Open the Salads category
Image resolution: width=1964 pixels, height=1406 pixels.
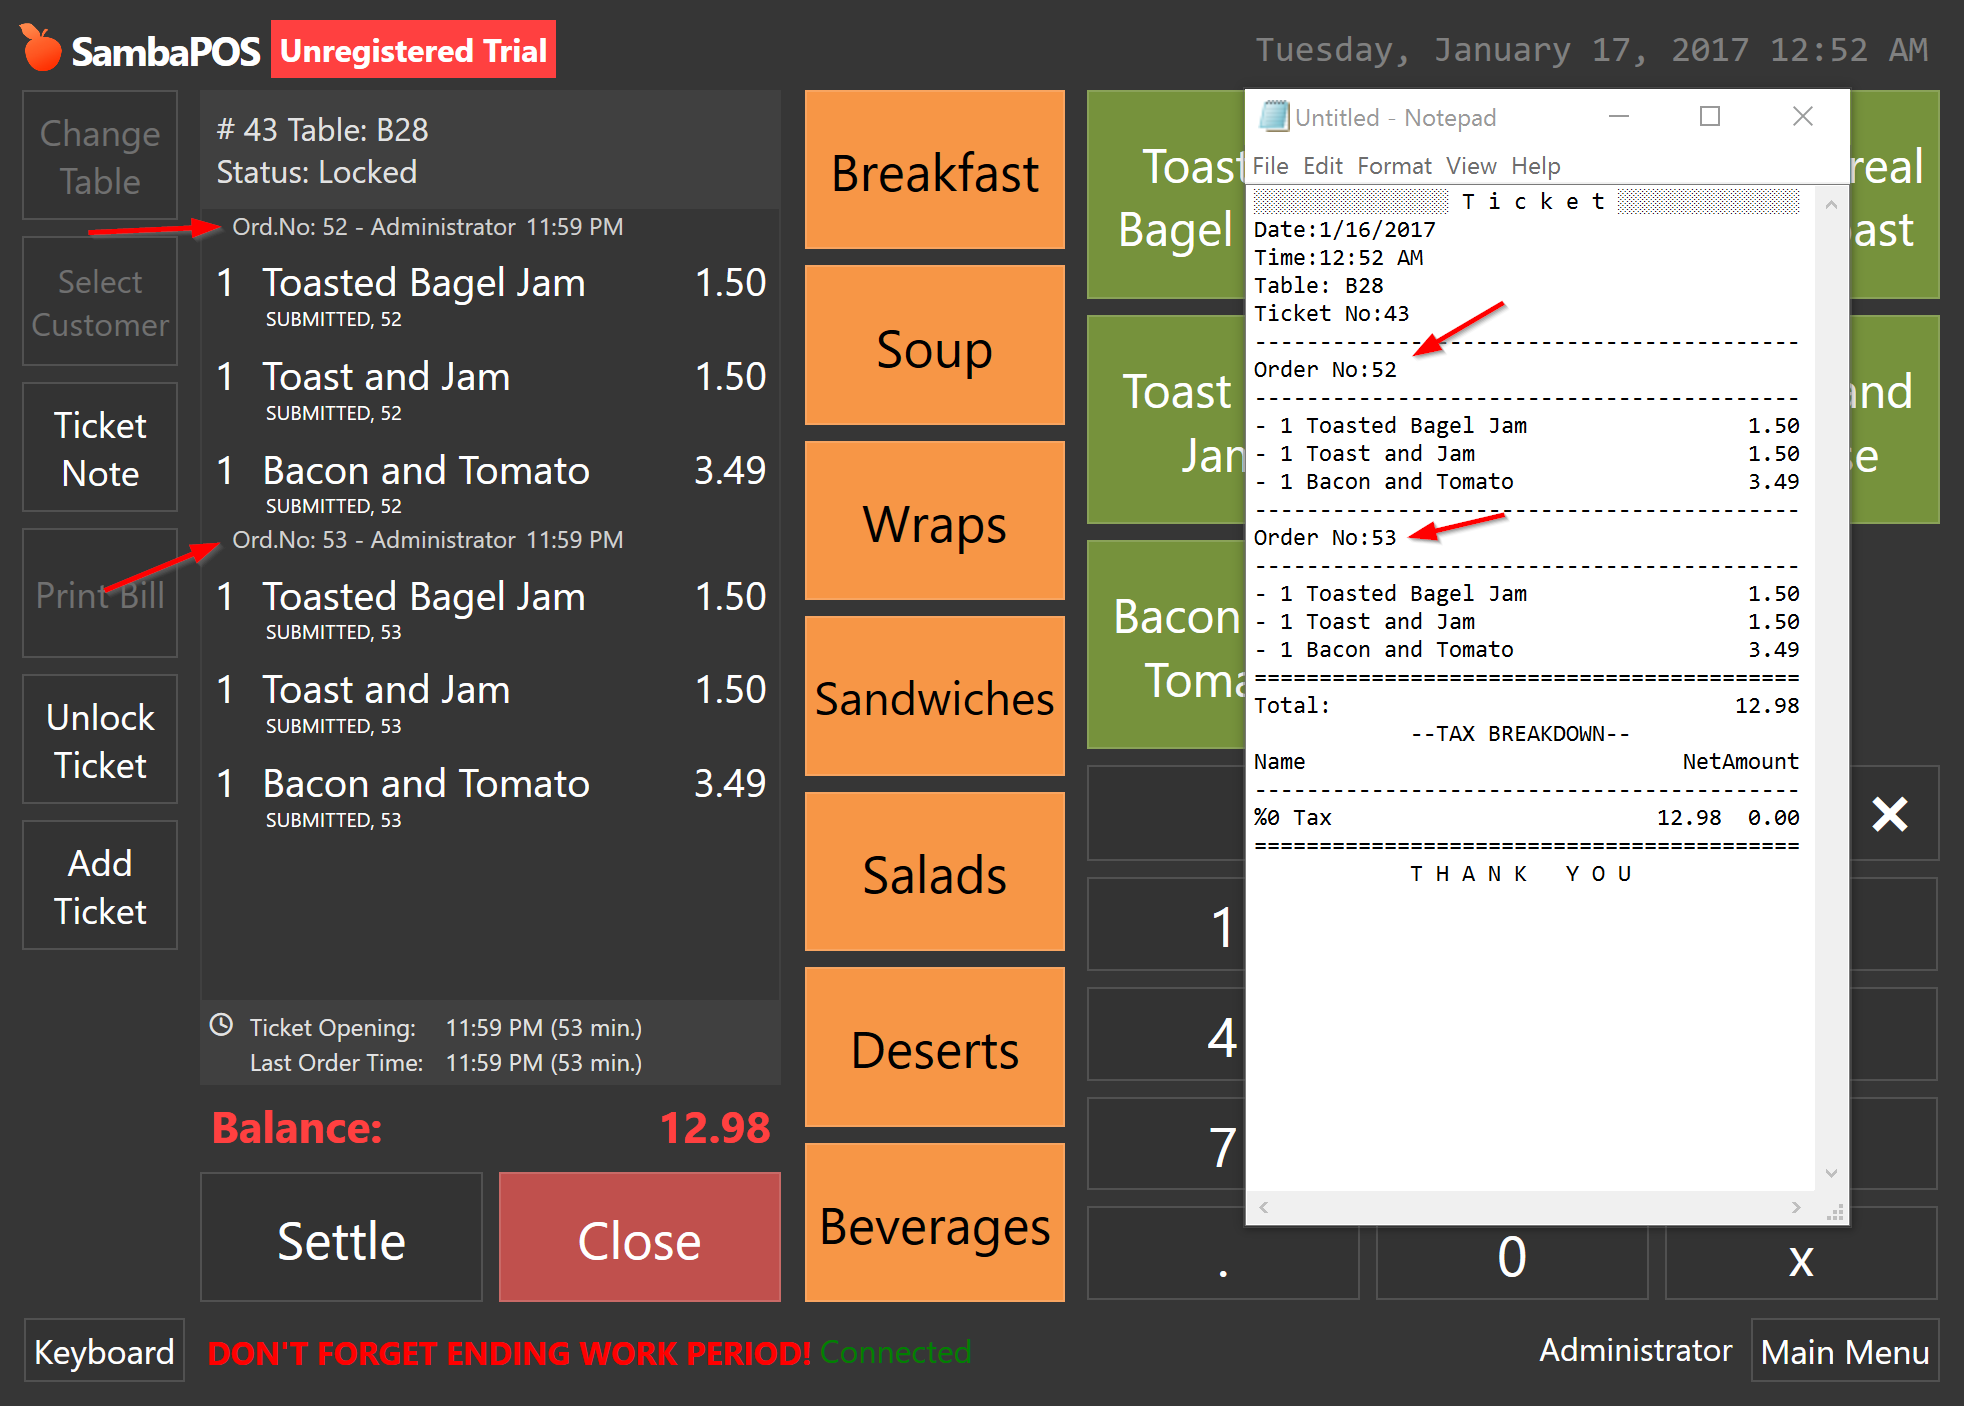tap(935, 872)
